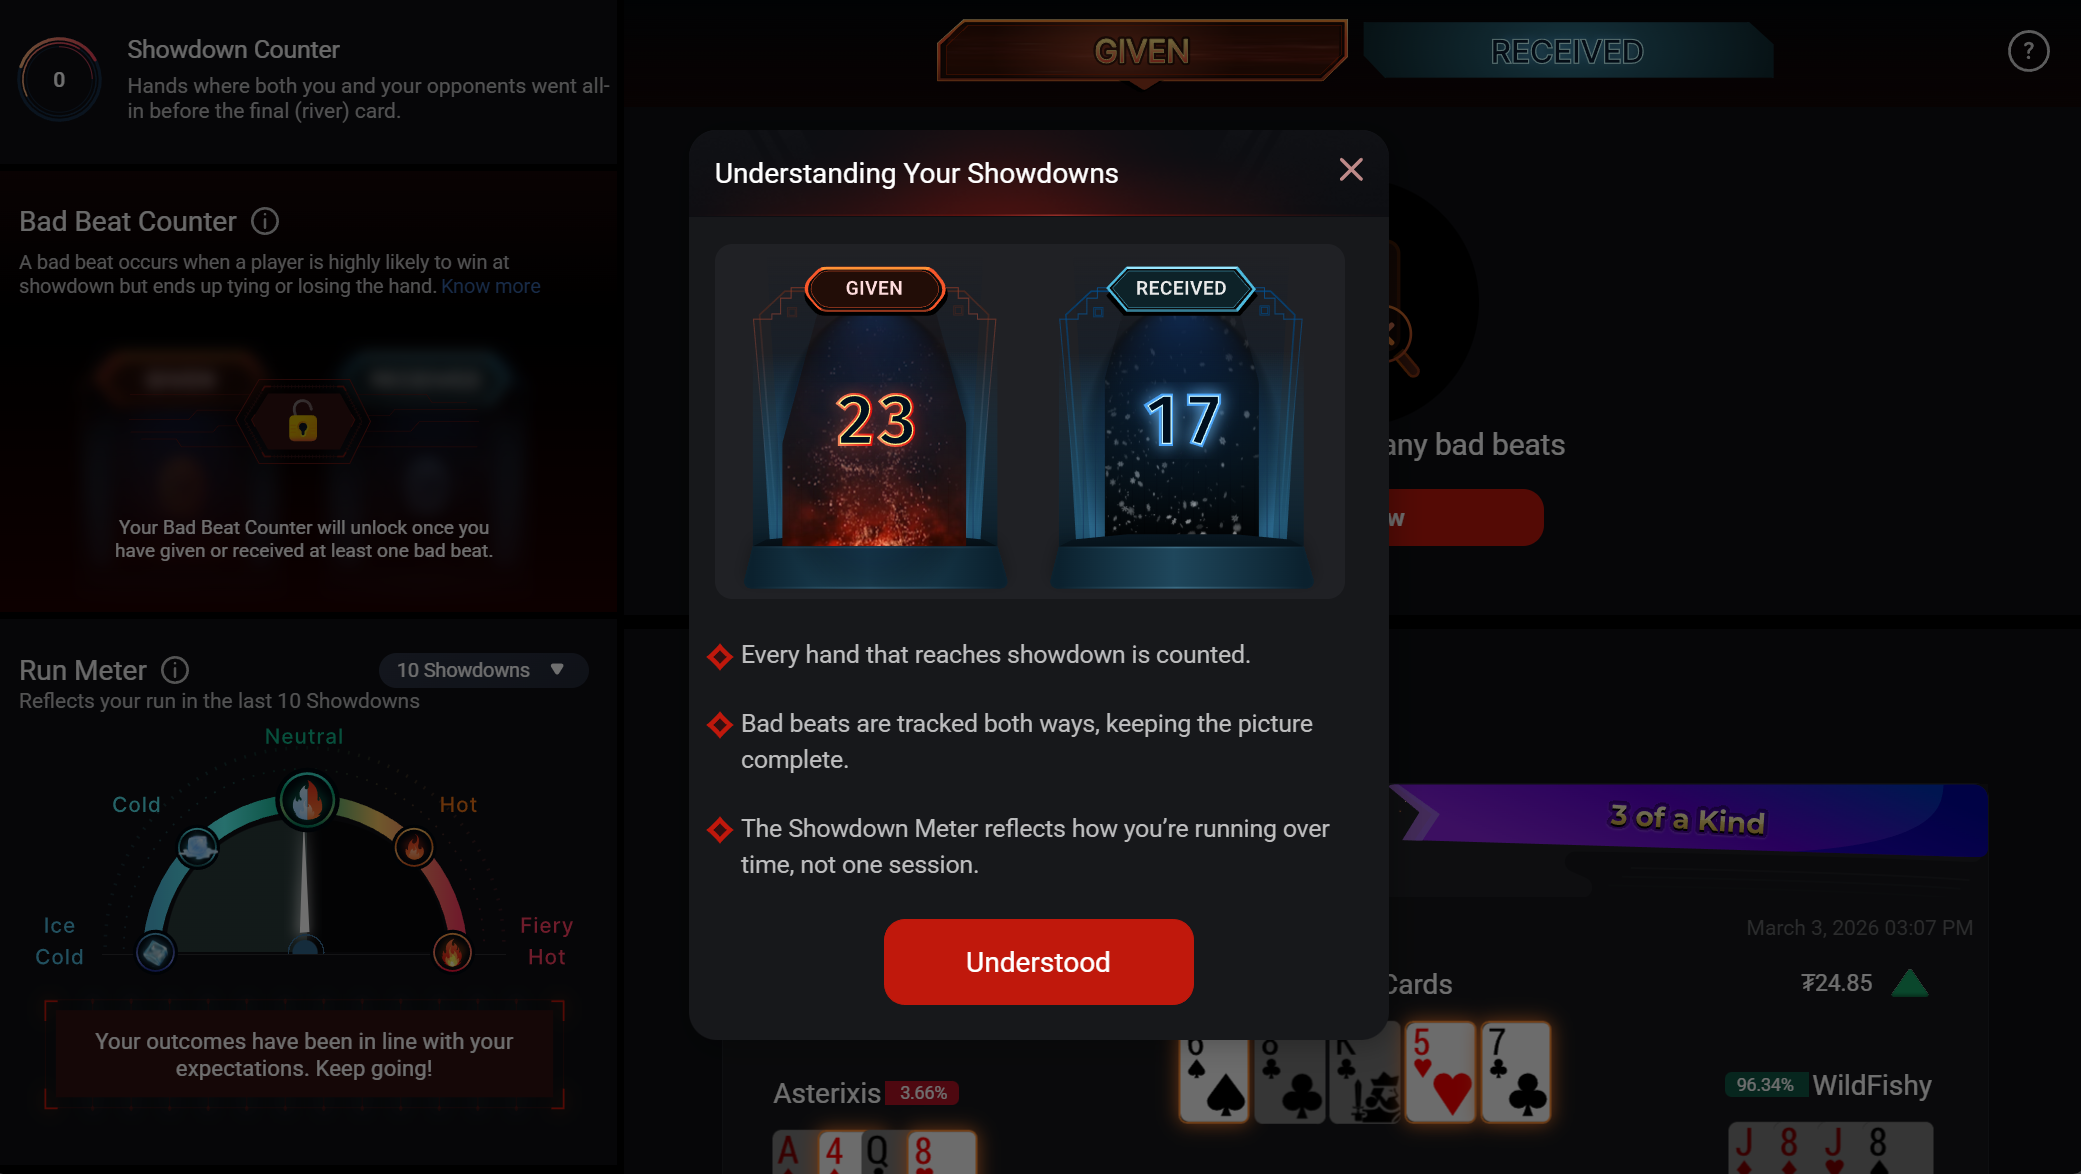Select the Ice Cold cube icon

coord(155,952)
